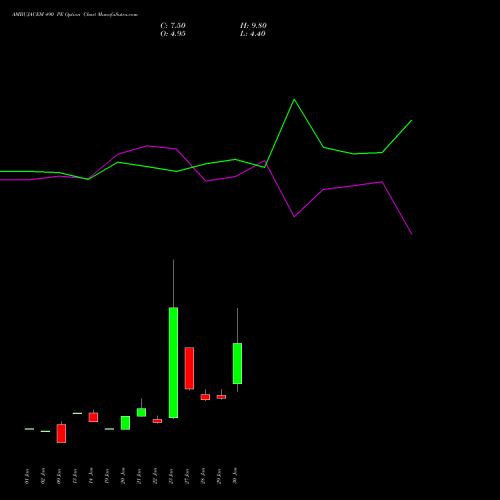
Task: Click the 20 Jan date axis label
Action: coord(123,476)
